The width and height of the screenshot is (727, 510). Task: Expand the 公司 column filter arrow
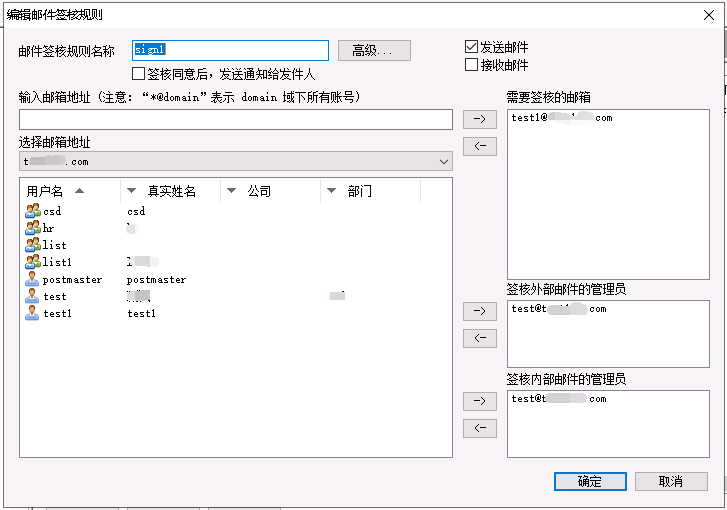coord(231,191)
